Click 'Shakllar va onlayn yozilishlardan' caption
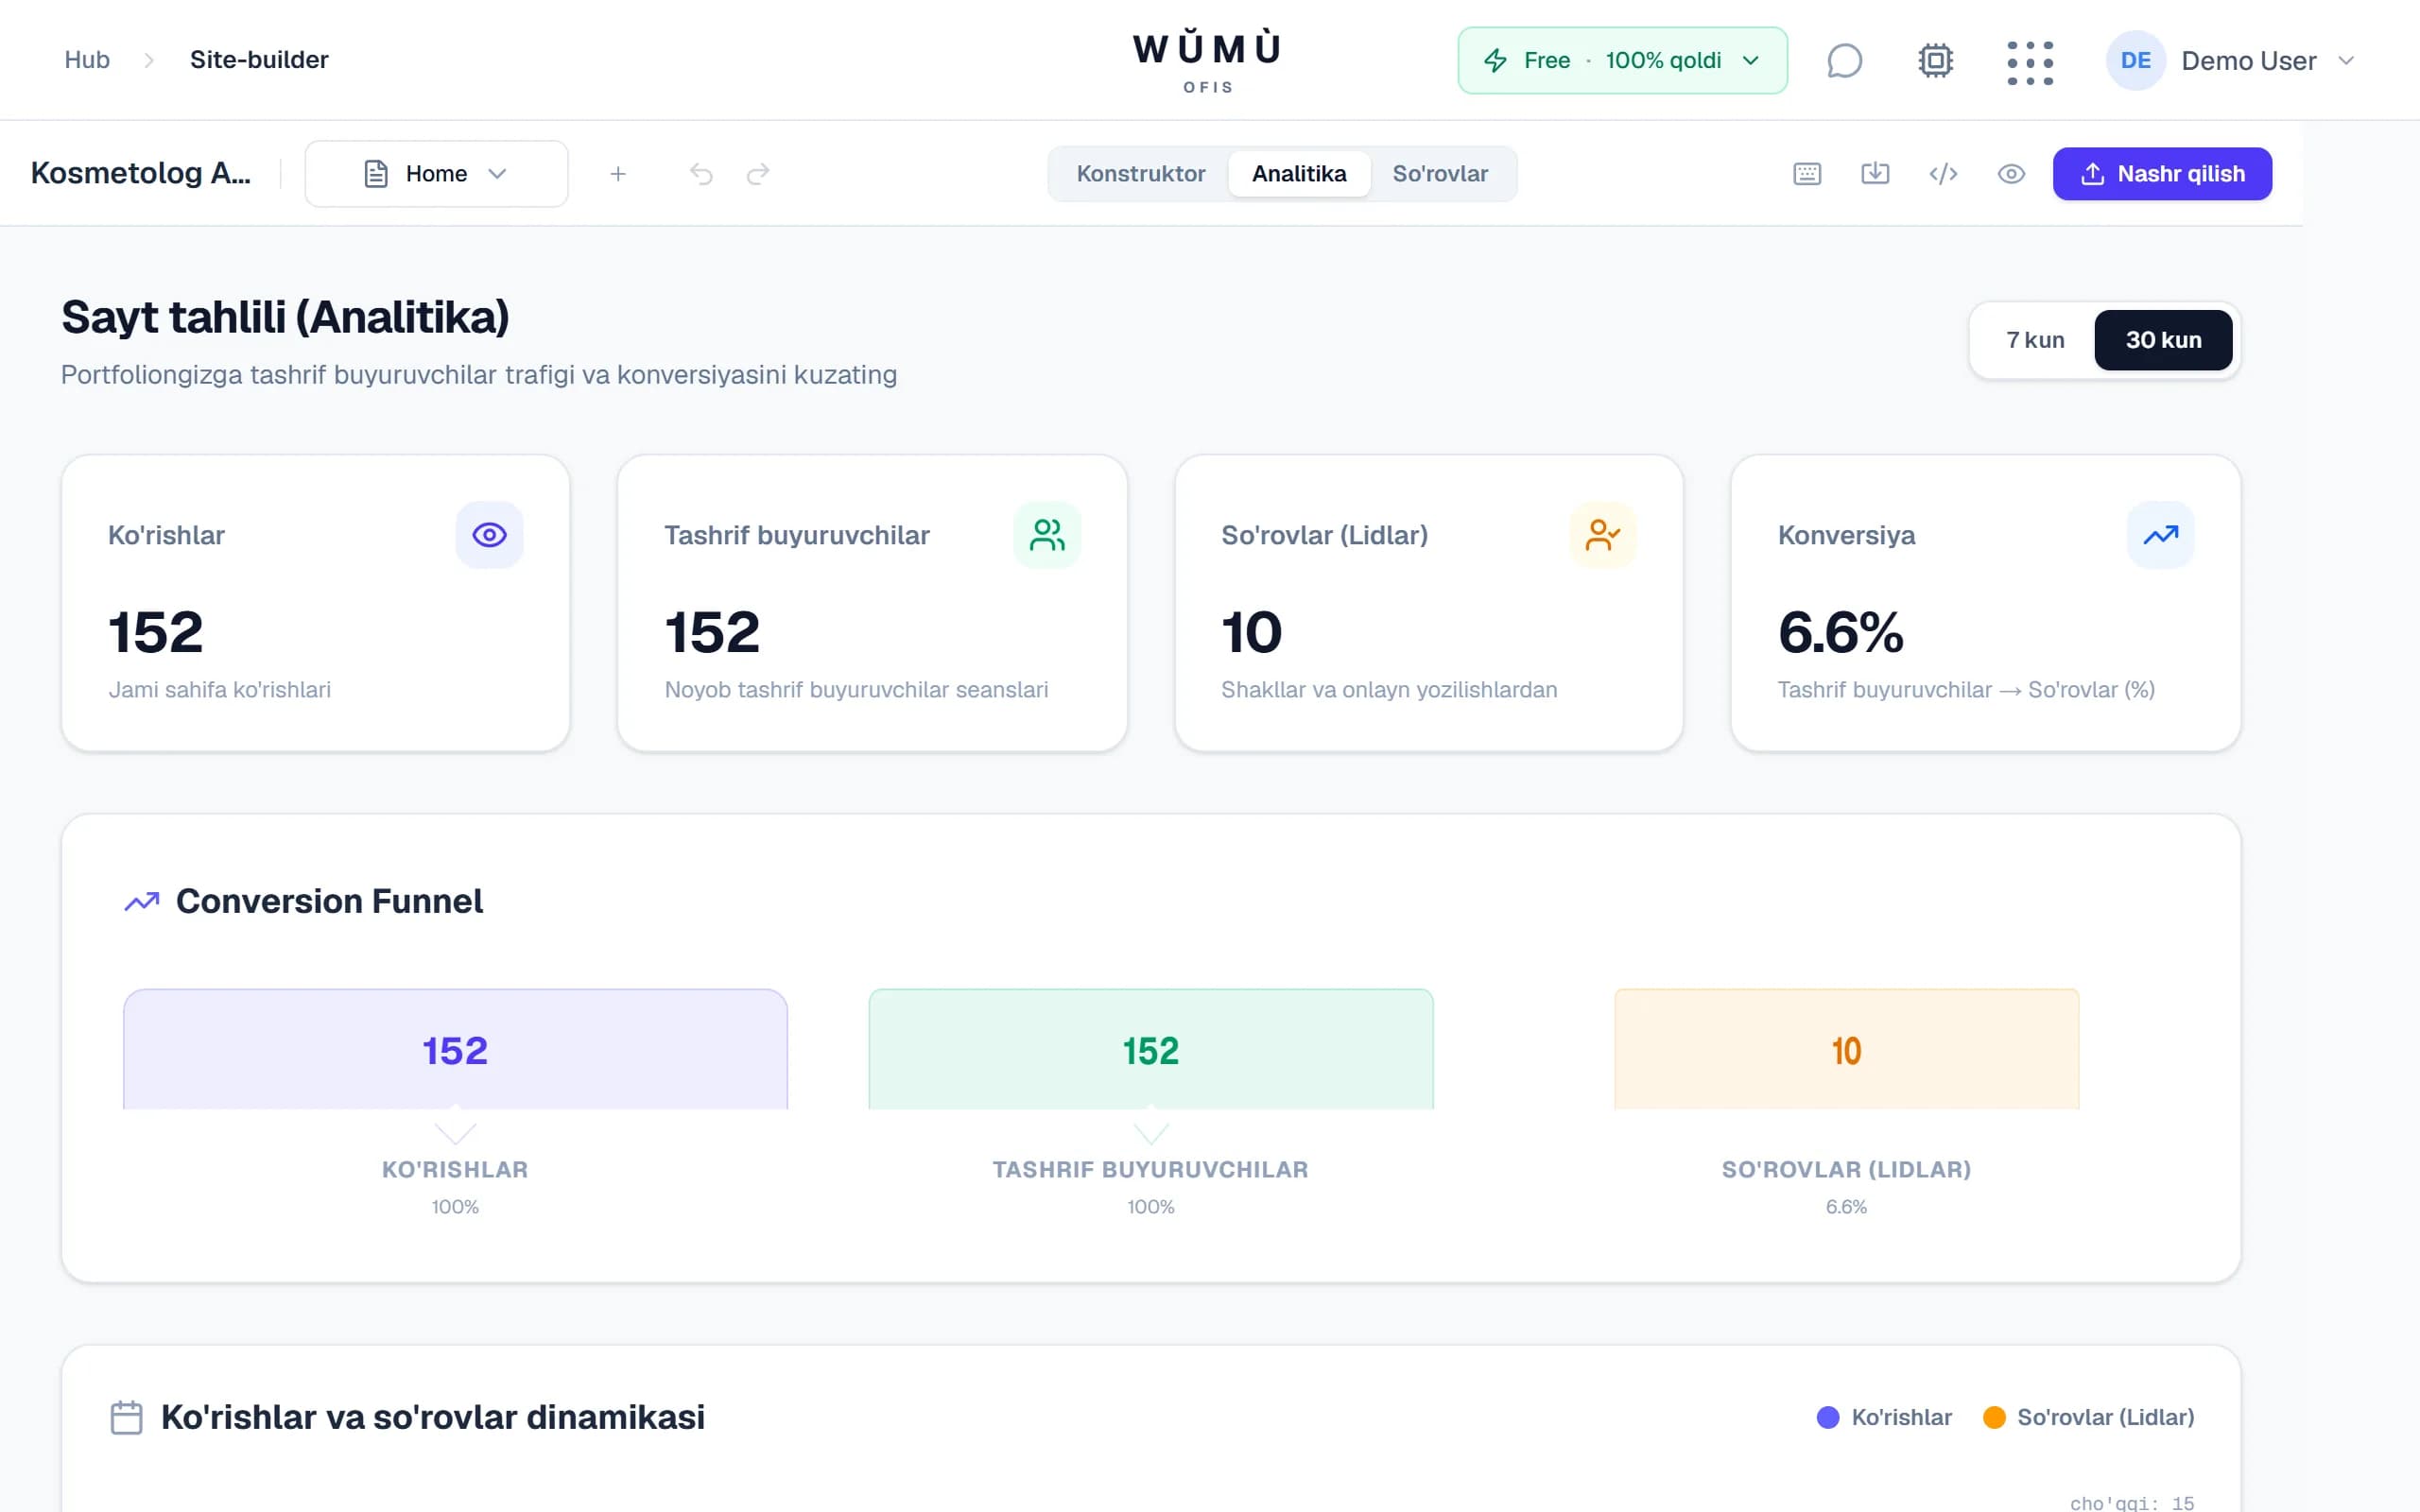This screenshot has width=2420, height=1512. pyautogui.click(x=1389, y=690)
